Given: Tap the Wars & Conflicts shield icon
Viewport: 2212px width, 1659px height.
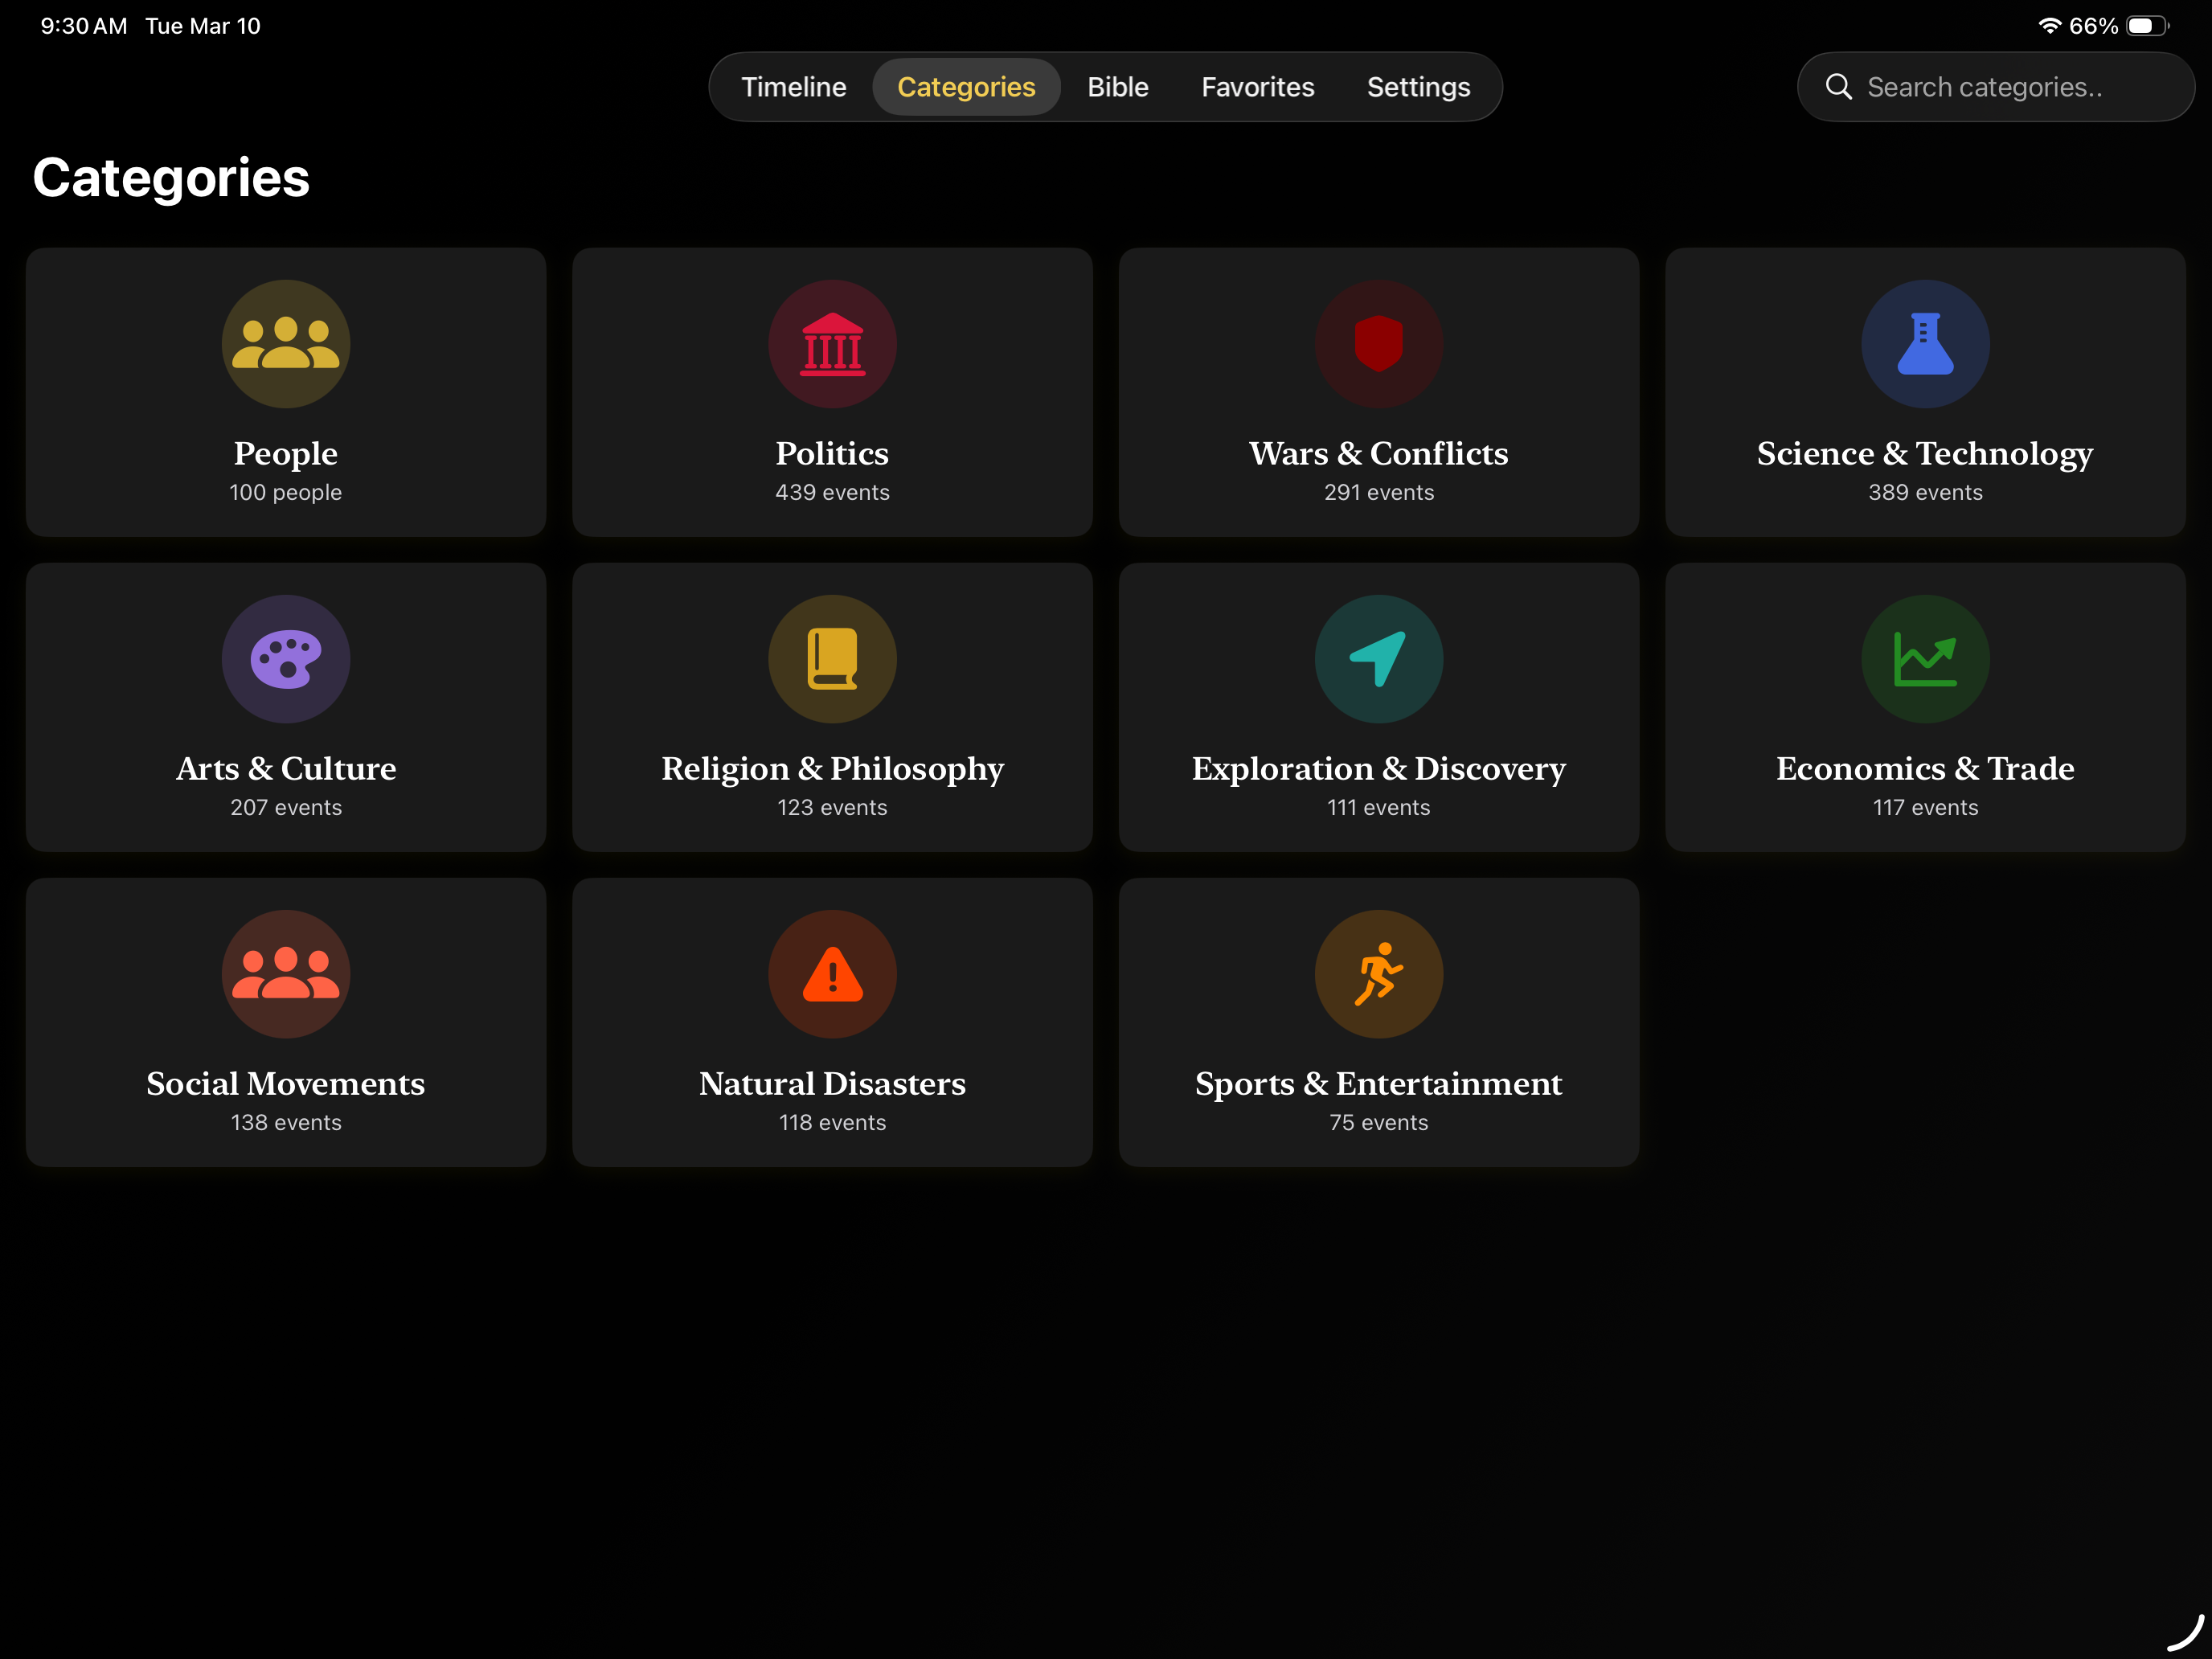Looking at the screenshot, I should tap(1379, 343).
